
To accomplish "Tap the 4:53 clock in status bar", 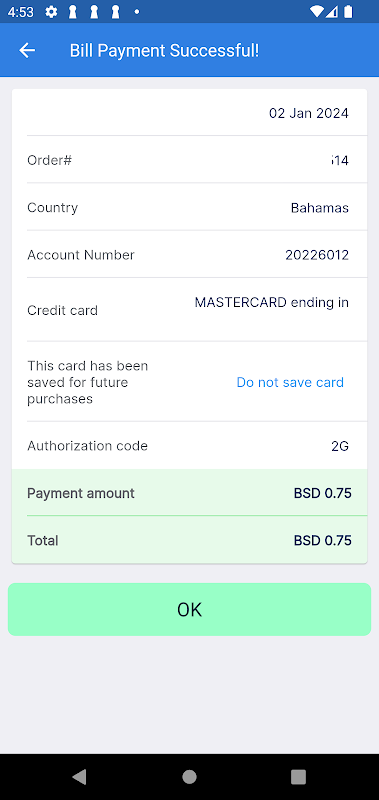I will (x=20, y=12).
